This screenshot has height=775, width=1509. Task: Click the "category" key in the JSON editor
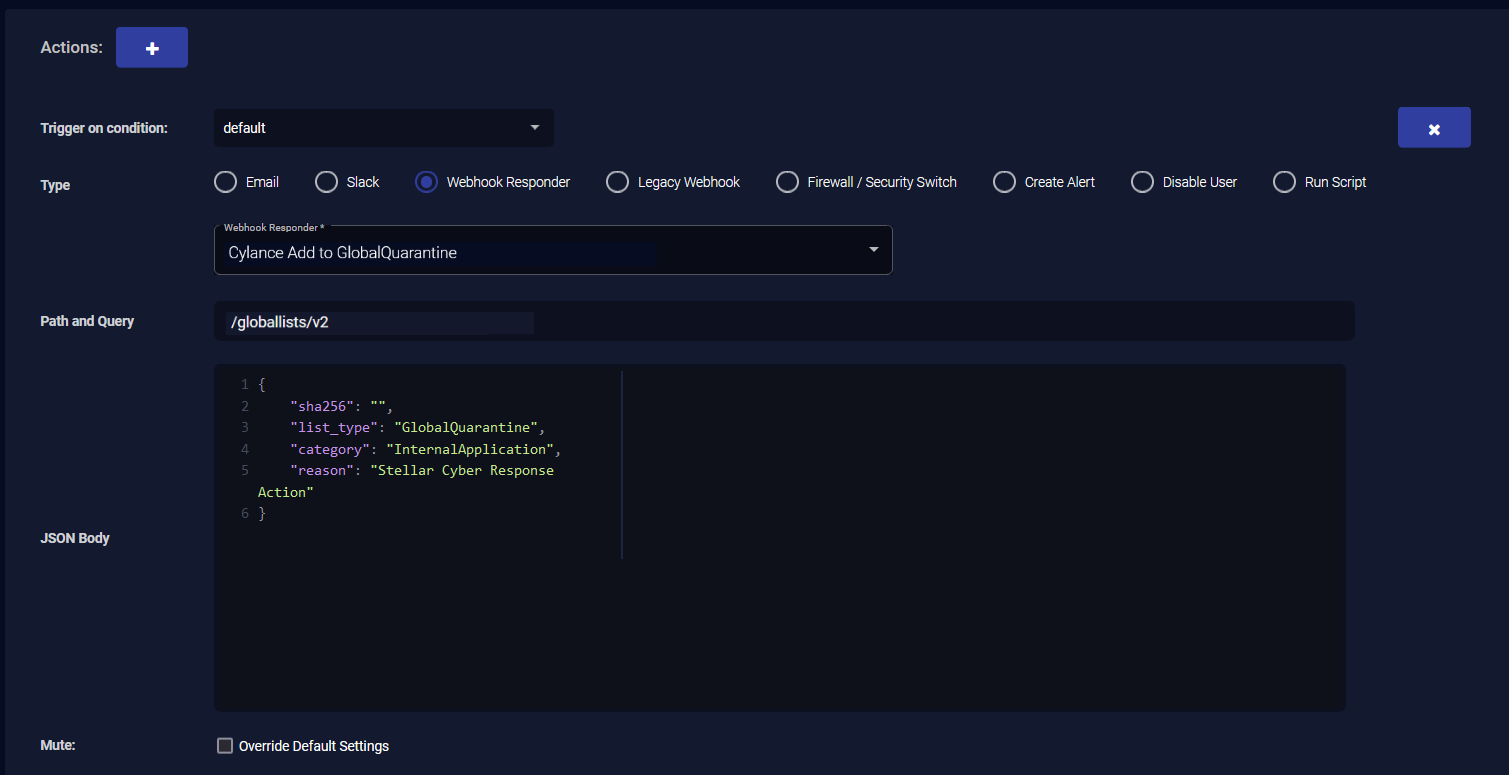click(330, 449)
